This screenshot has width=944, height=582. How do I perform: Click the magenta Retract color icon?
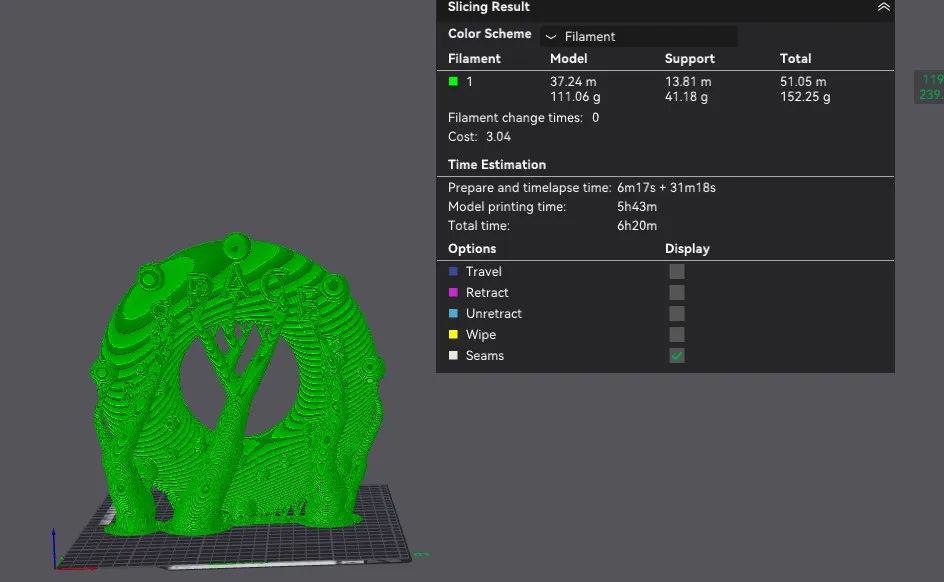[453, 293]
